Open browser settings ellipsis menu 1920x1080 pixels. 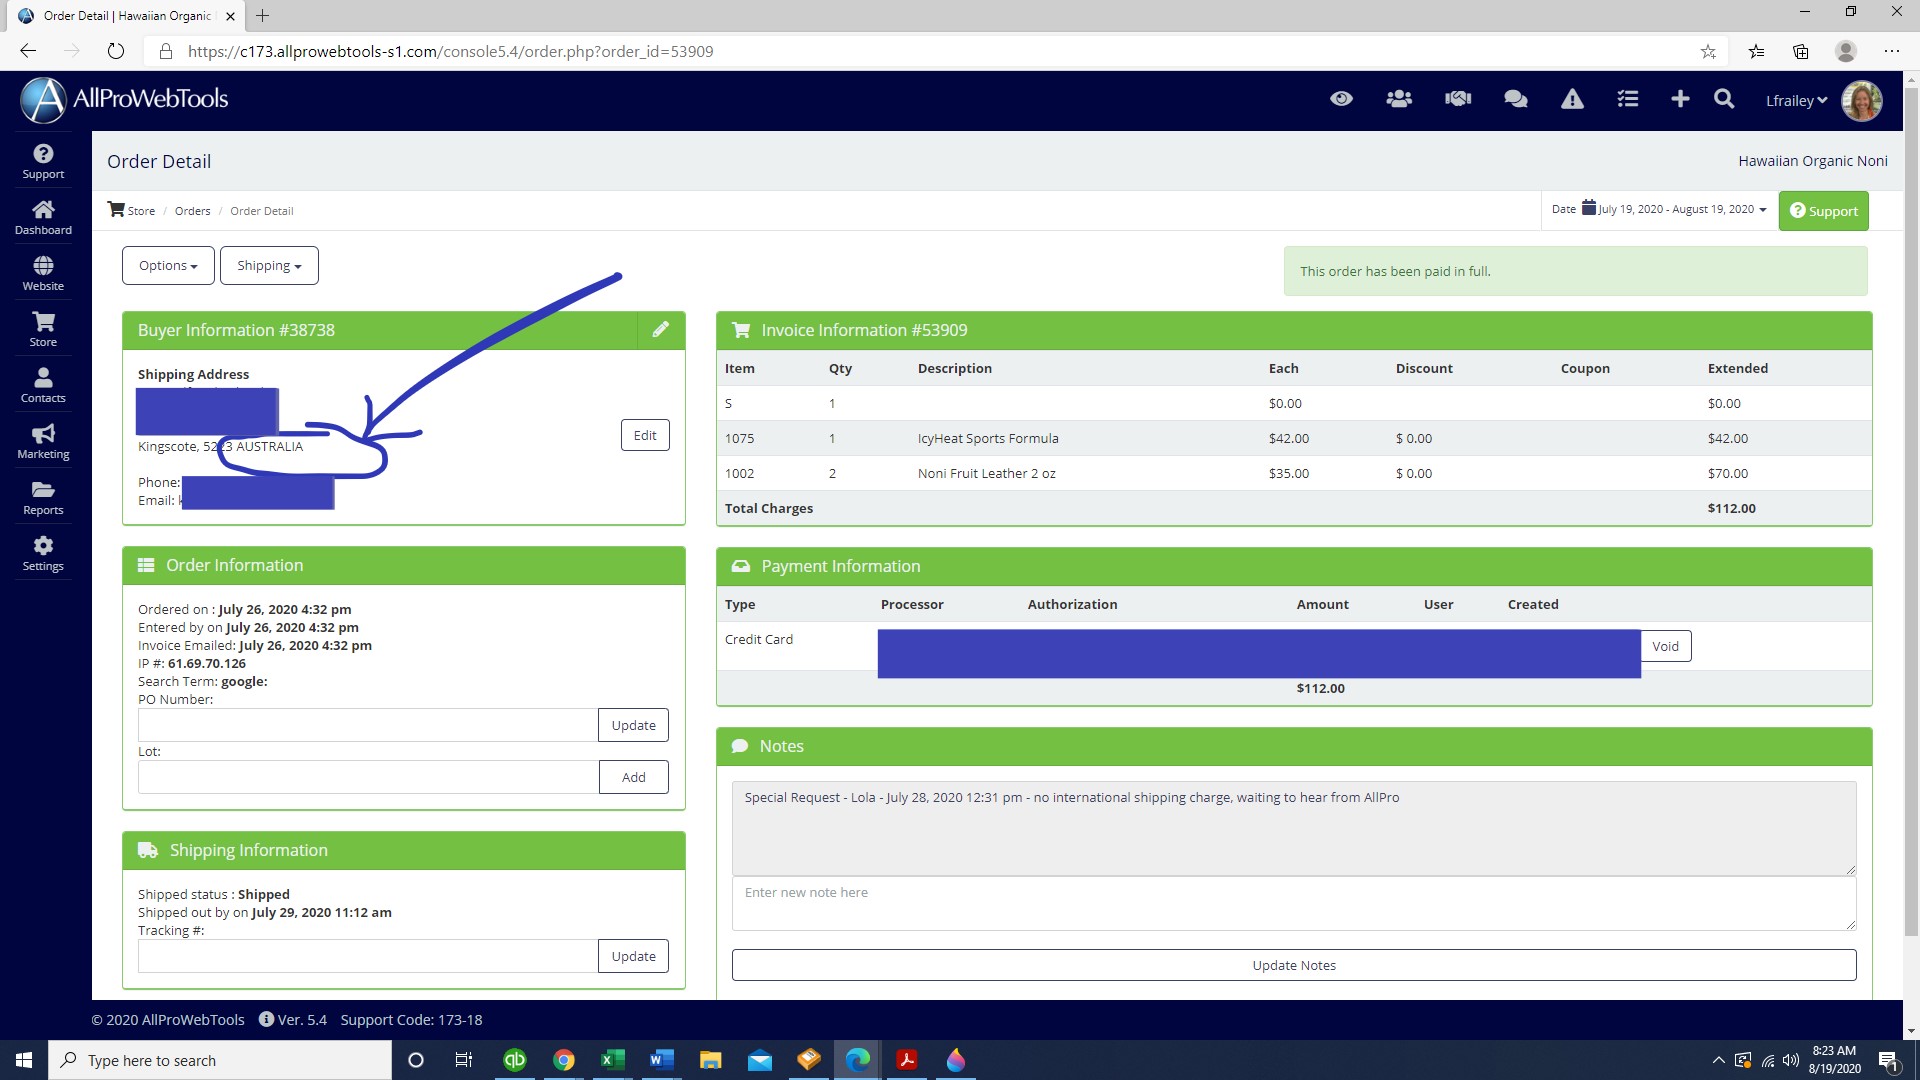pyautogui.click(x=1891, y=51)
